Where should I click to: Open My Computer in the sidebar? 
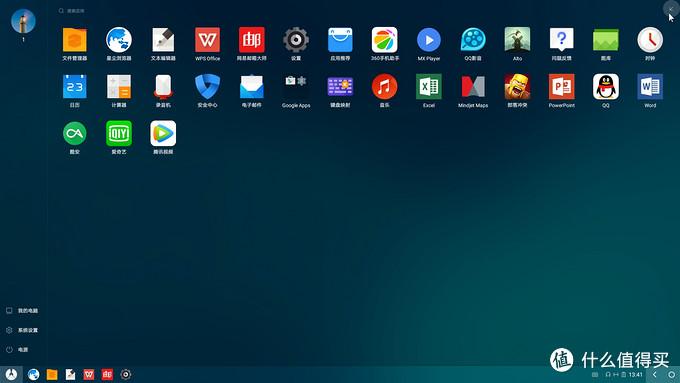[x=22, y=311]
